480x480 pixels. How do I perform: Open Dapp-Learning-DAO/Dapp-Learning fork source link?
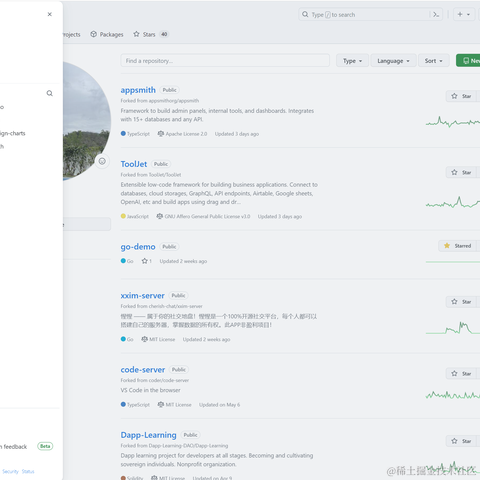[188, 446]
